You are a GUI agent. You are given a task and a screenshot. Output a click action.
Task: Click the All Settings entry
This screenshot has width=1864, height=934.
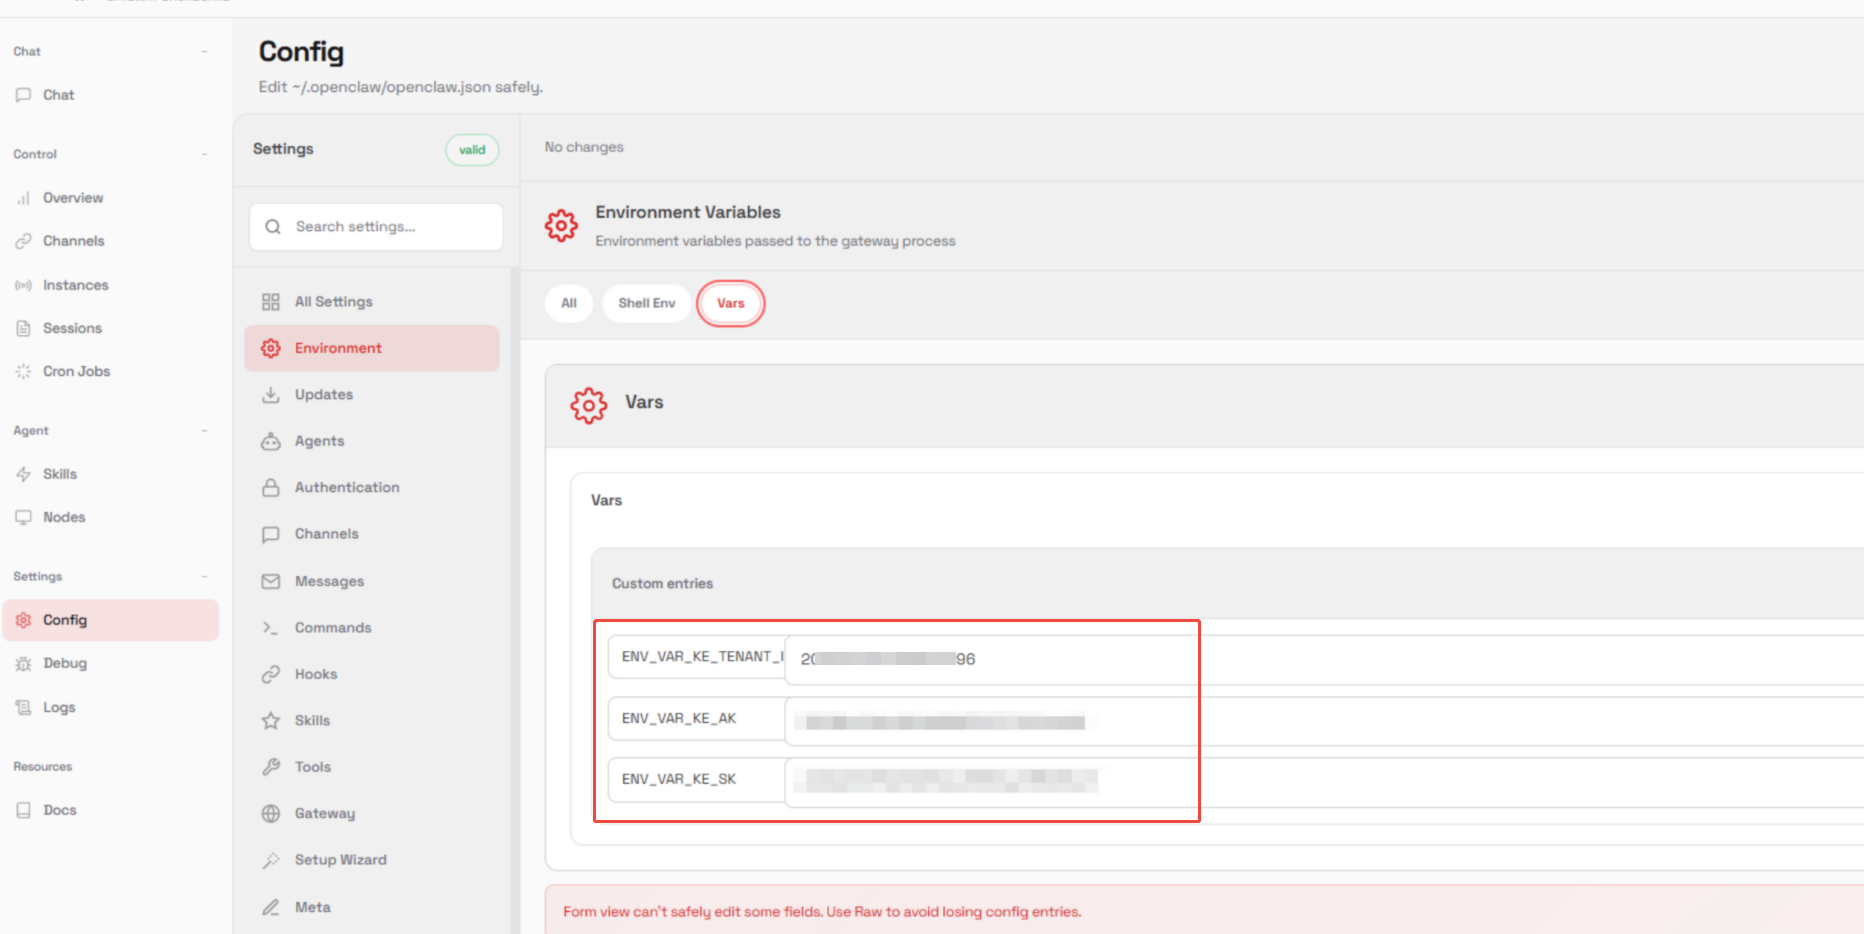[x=333, y=302]
